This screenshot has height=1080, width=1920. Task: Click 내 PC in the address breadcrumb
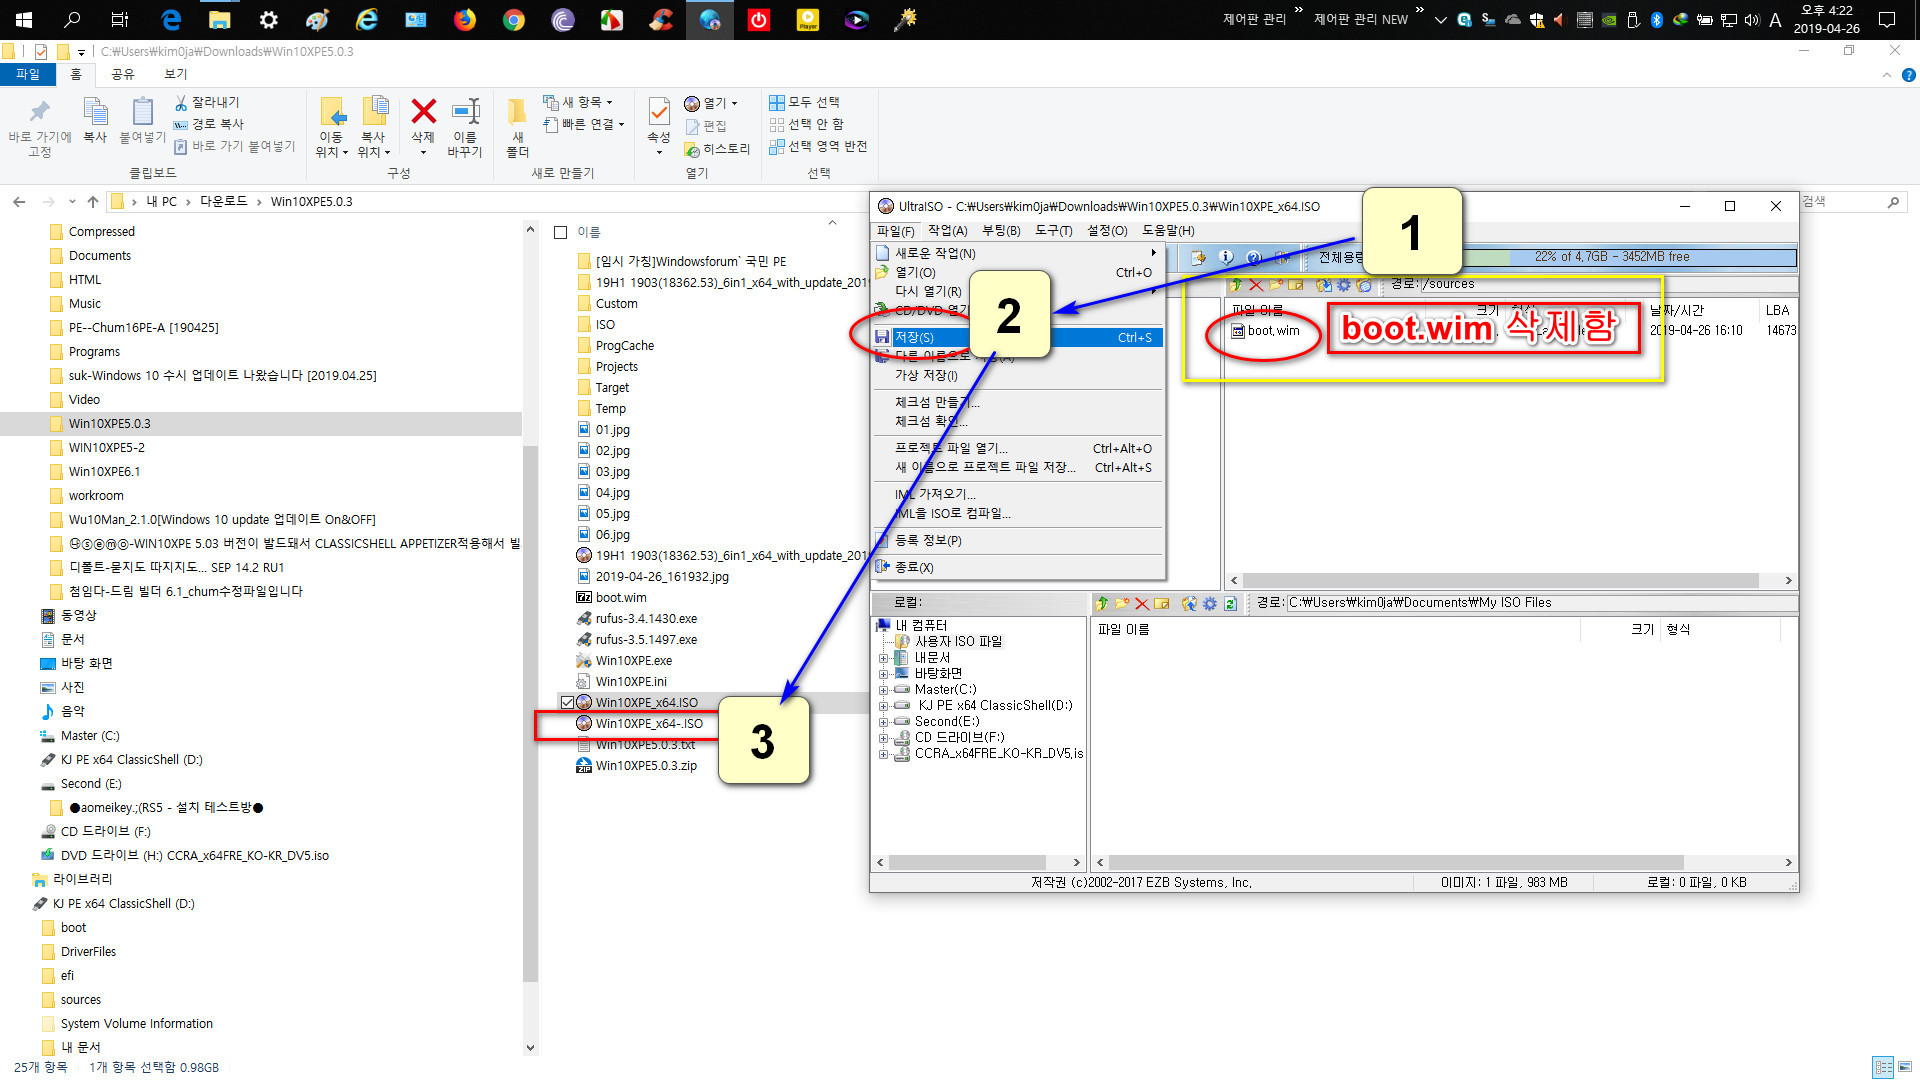click(161, 202)
